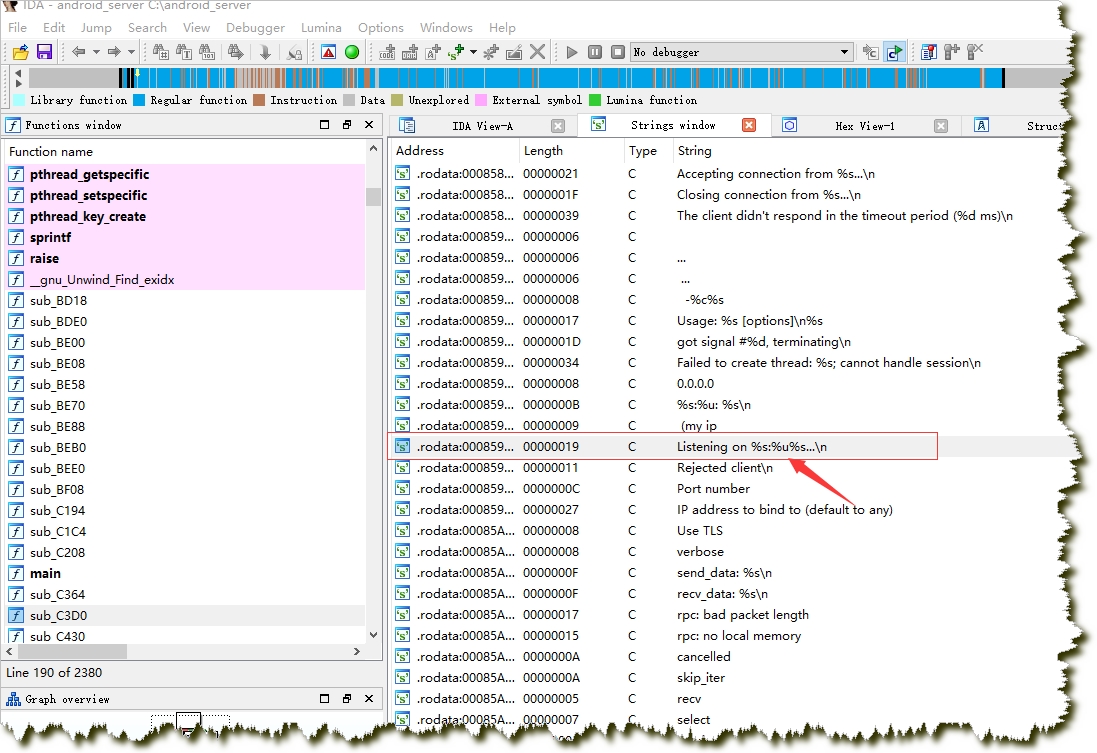Search for text binoculars icon
This screenshot has width=1097, height=753.
[x=184, y=52]
